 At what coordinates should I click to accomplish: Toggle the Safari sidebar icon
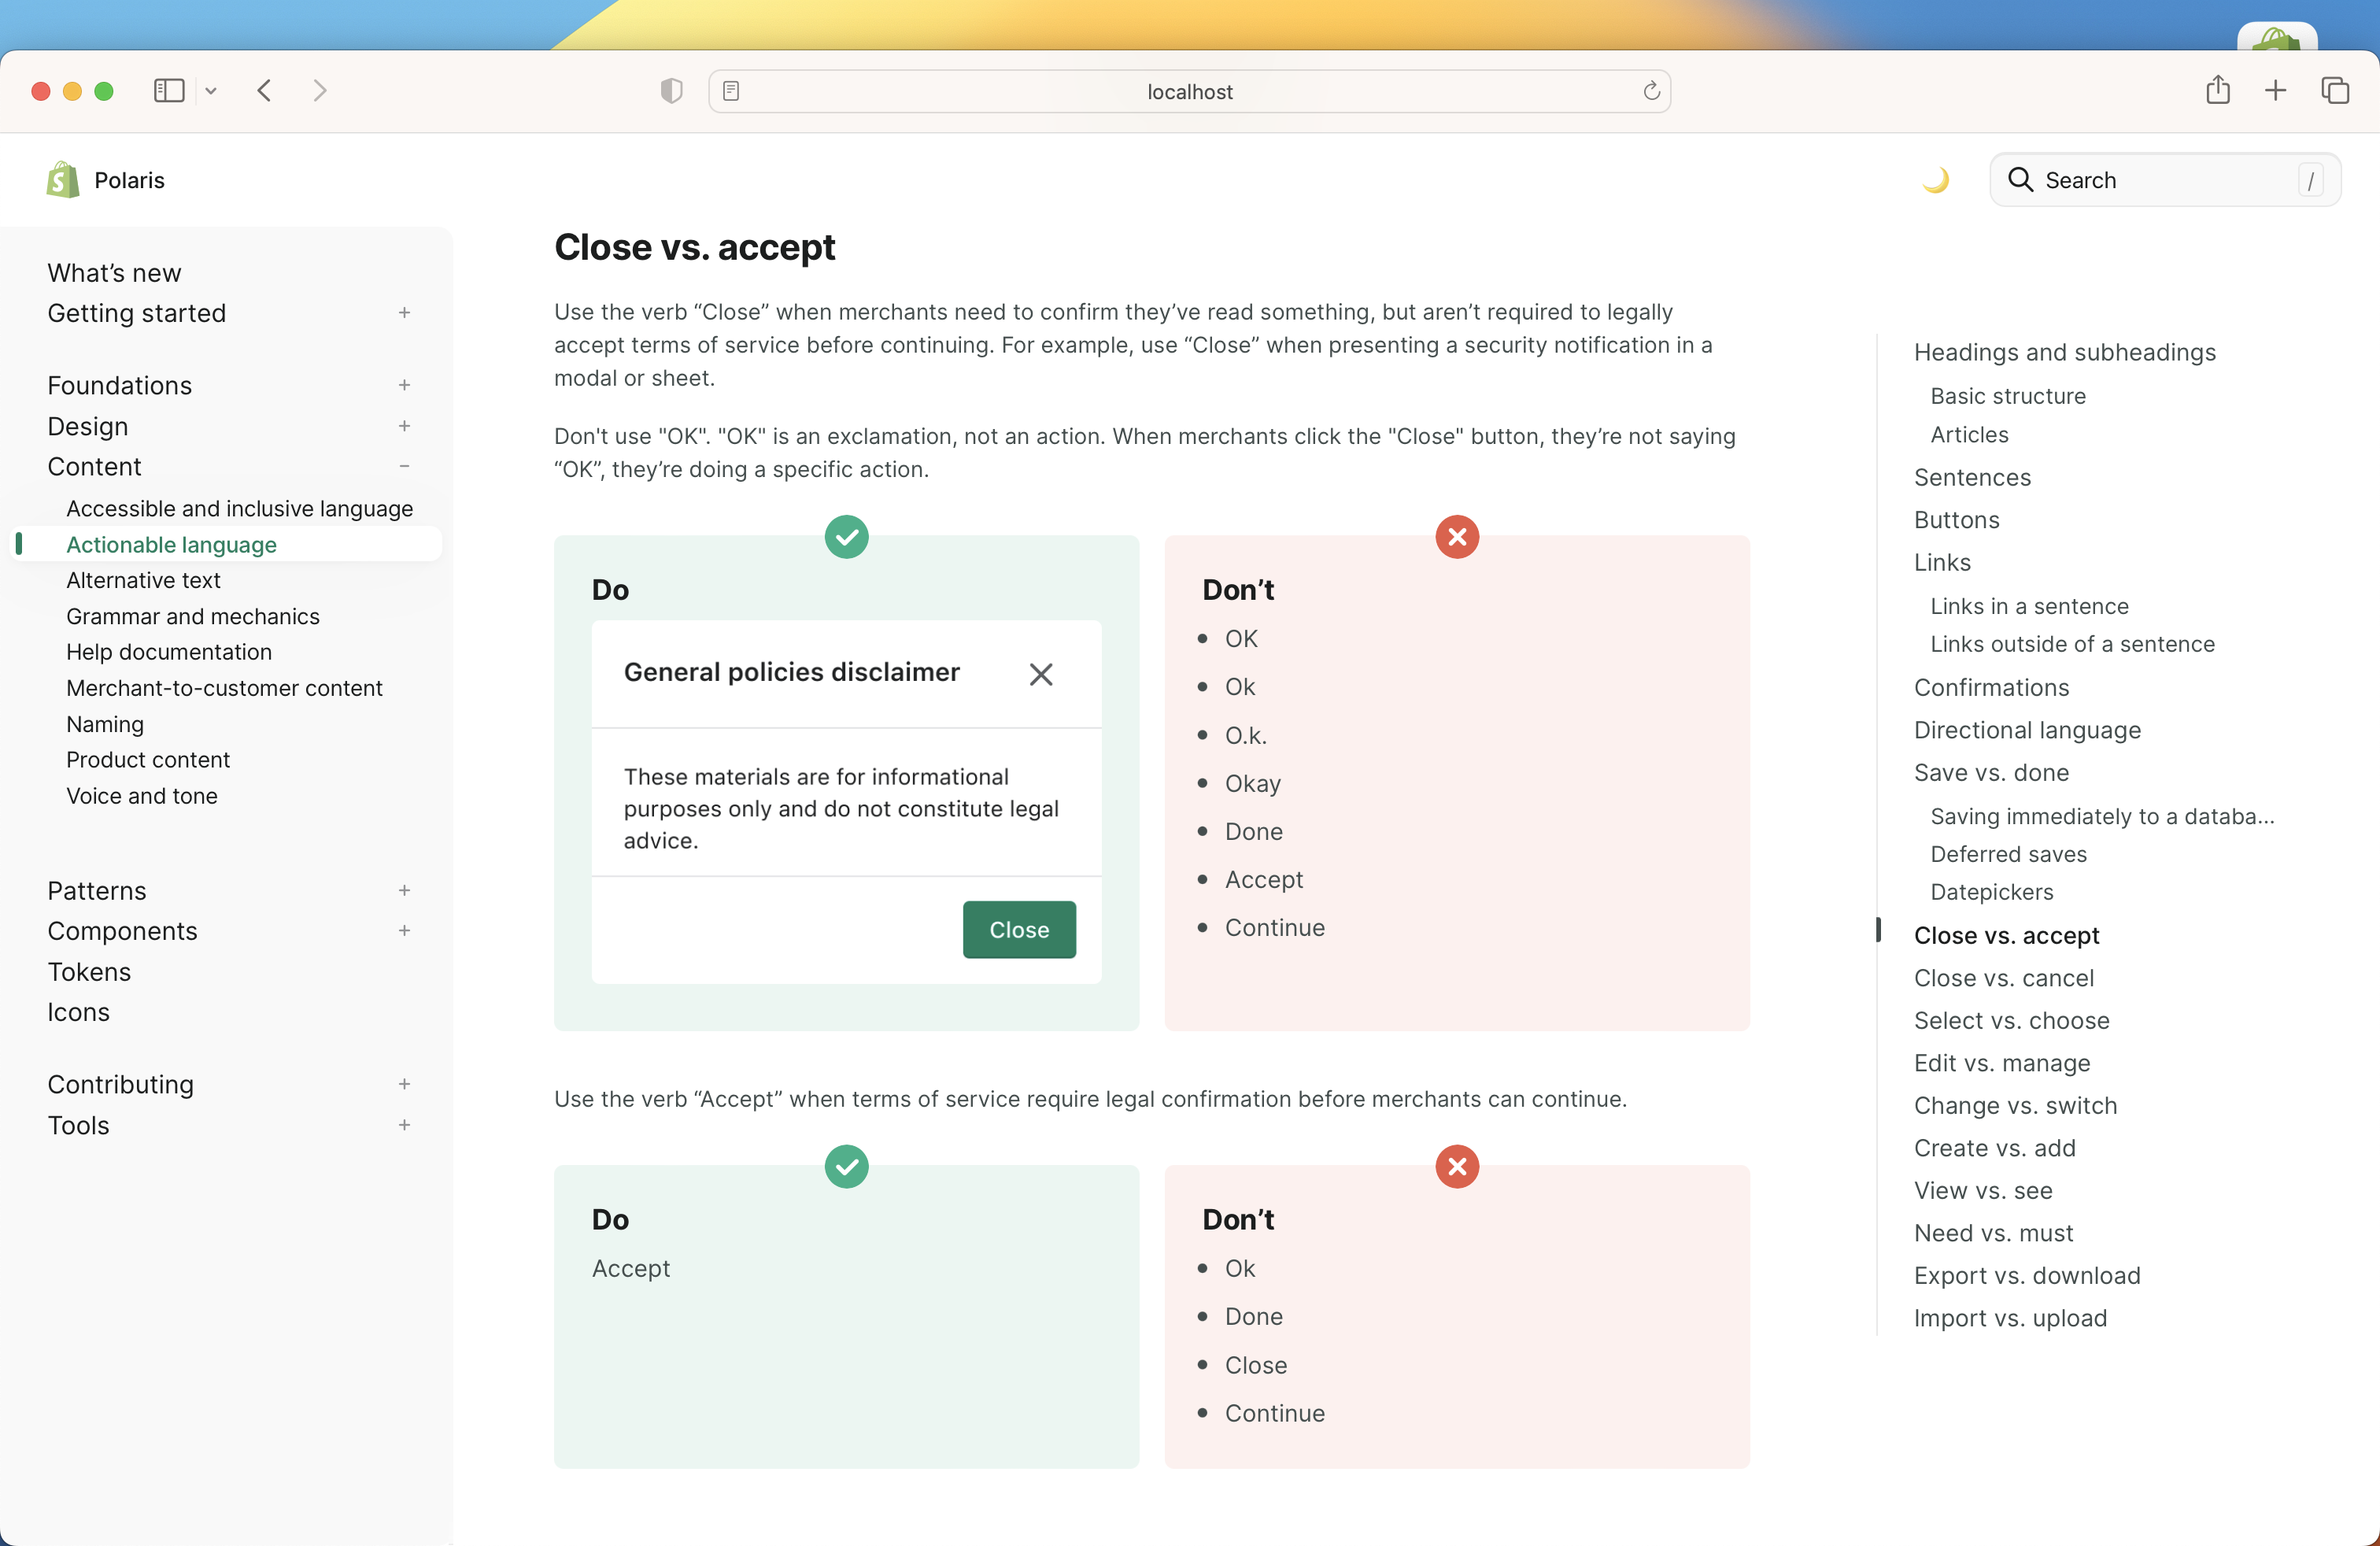coord(169,91)
